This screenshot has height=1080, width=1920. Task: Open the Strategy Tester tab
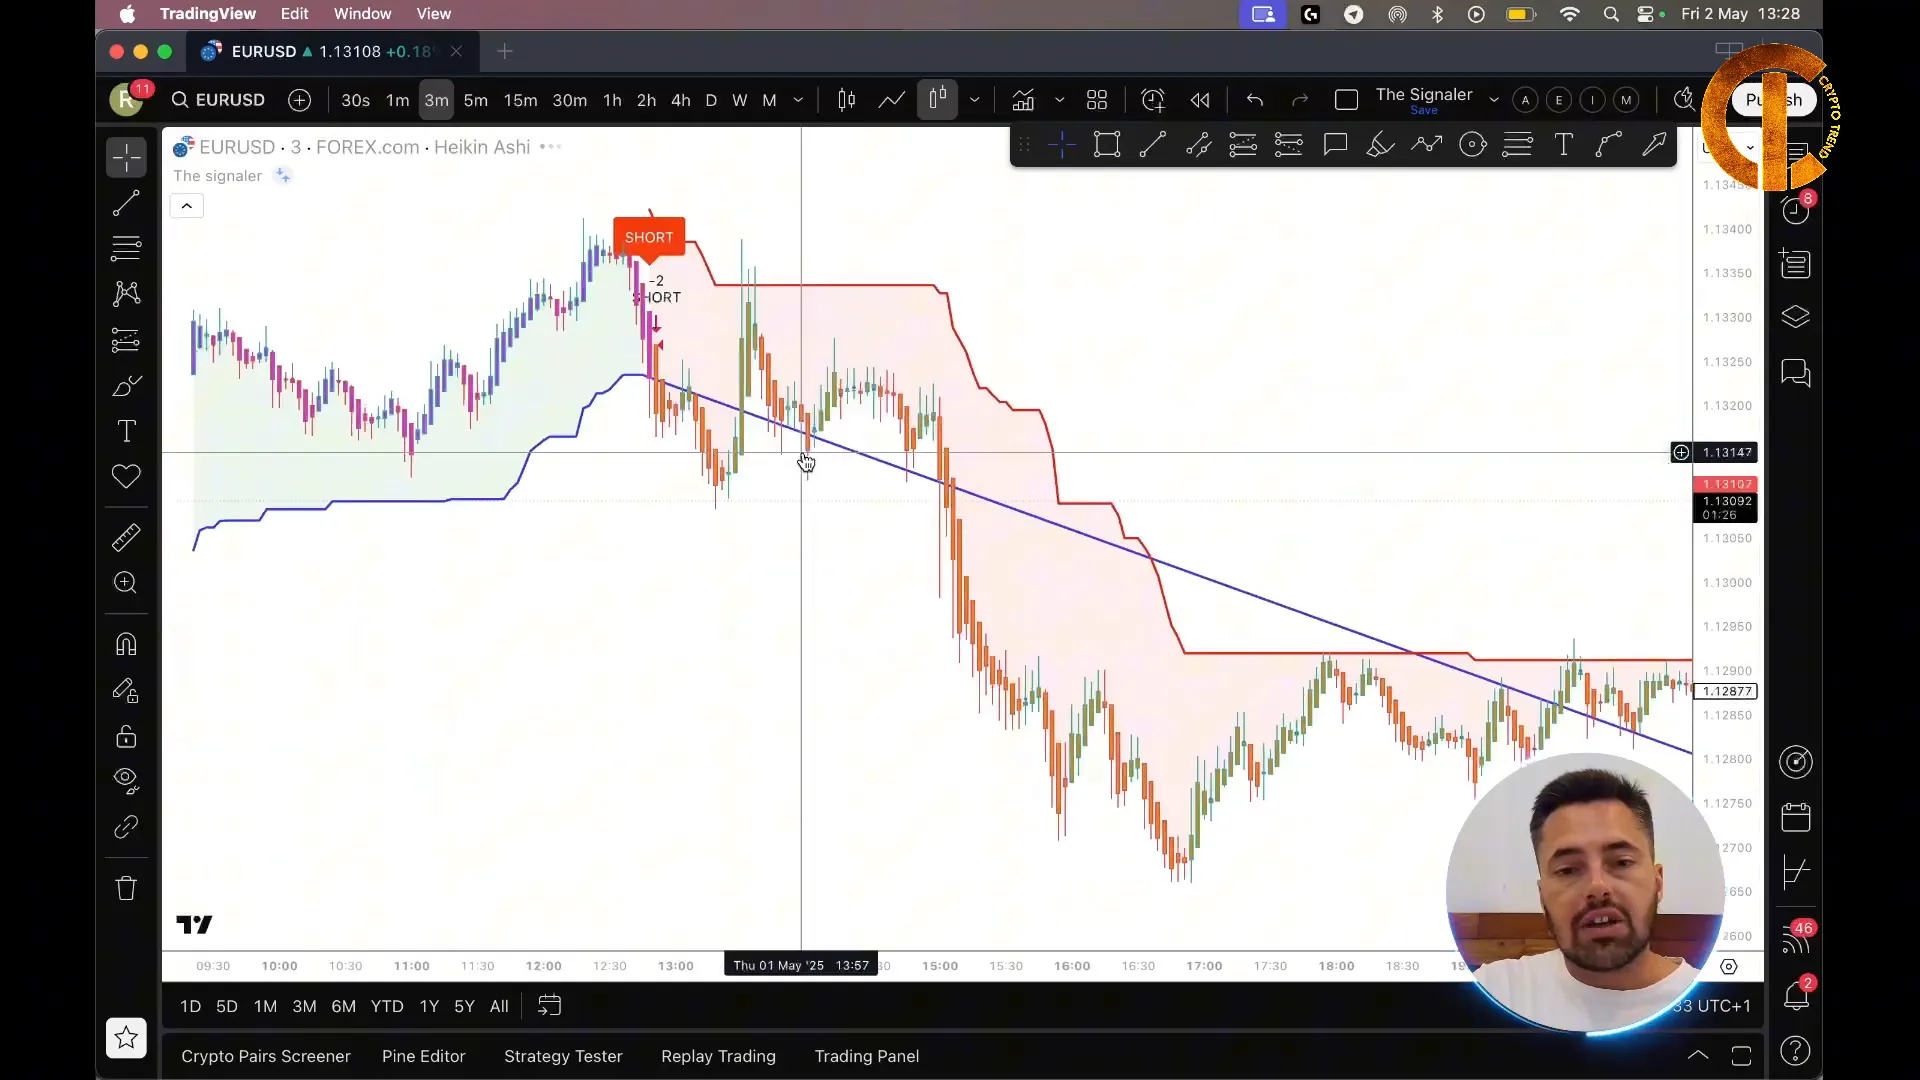pos(563,1056)
